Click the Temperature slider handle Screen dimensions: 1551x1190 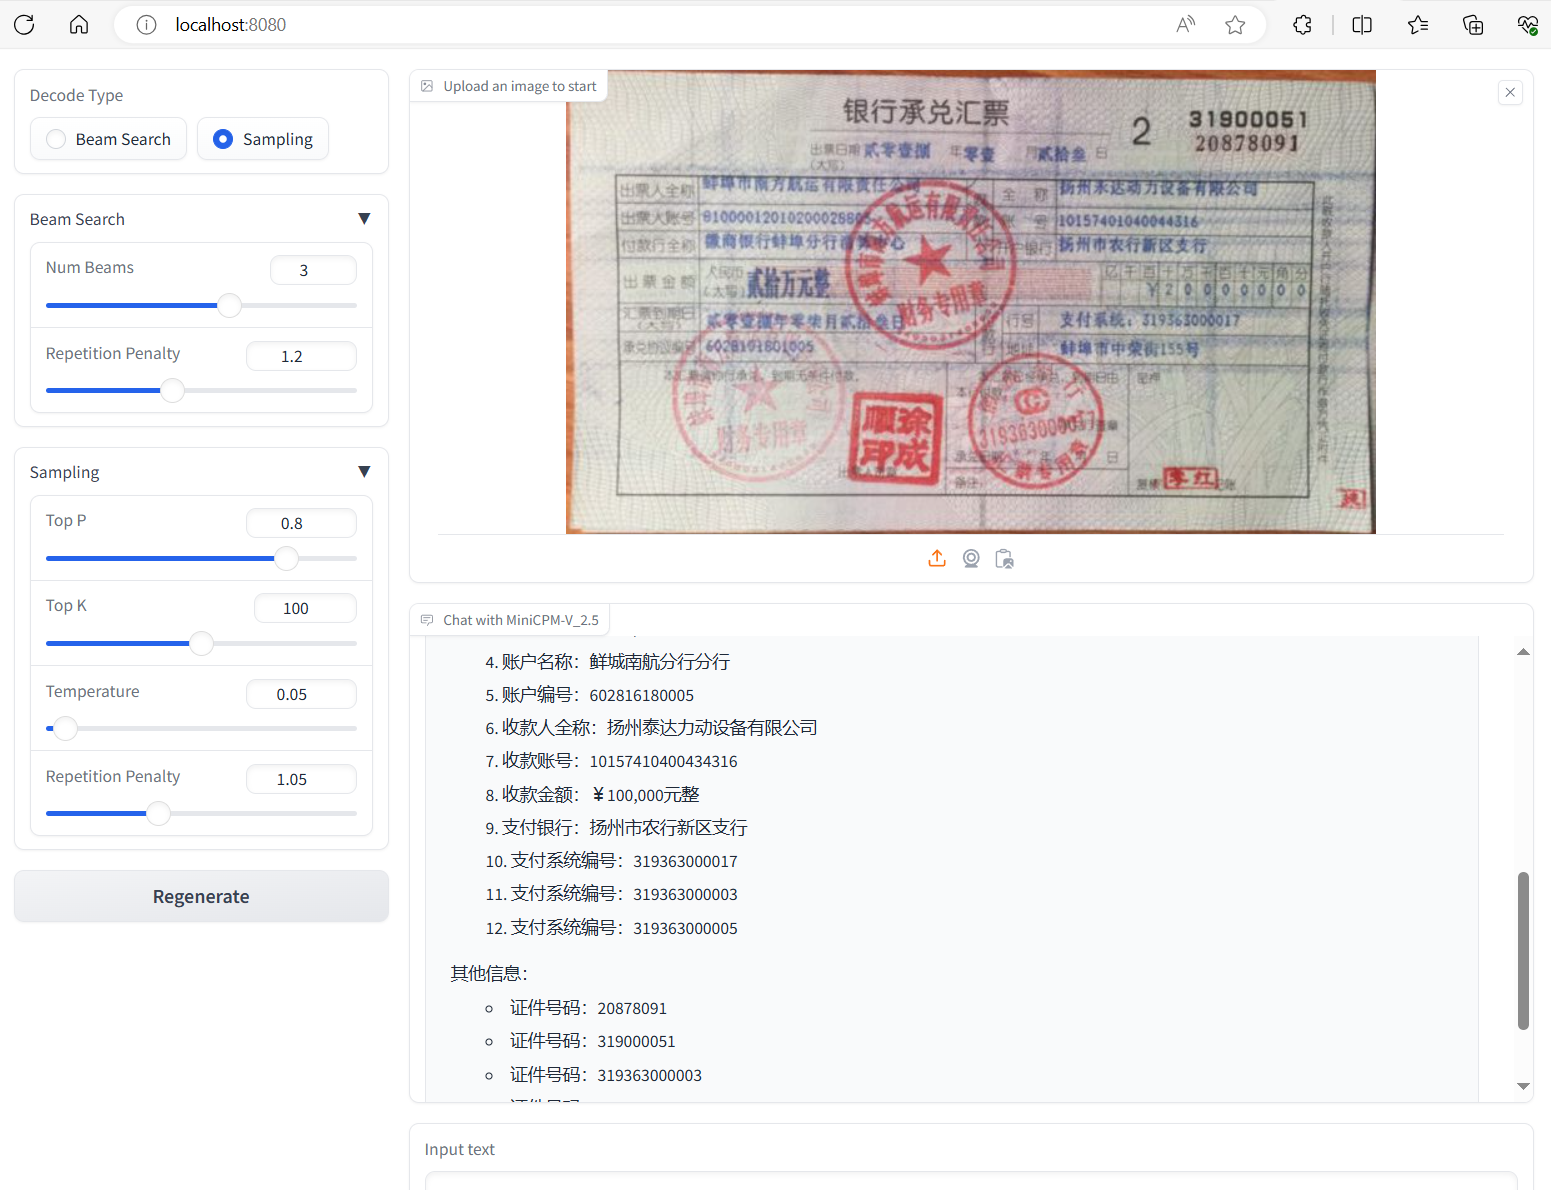65,728
